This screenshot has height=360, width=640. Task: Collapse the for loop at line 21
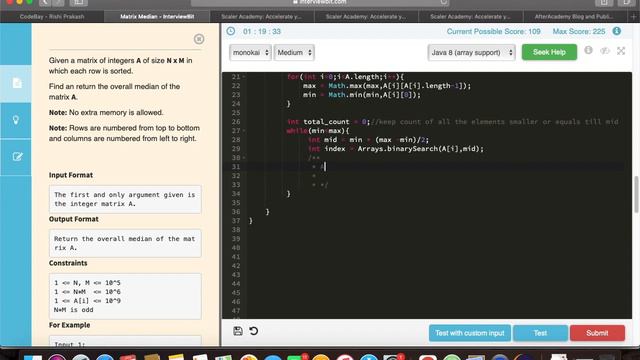pos(244,77)
